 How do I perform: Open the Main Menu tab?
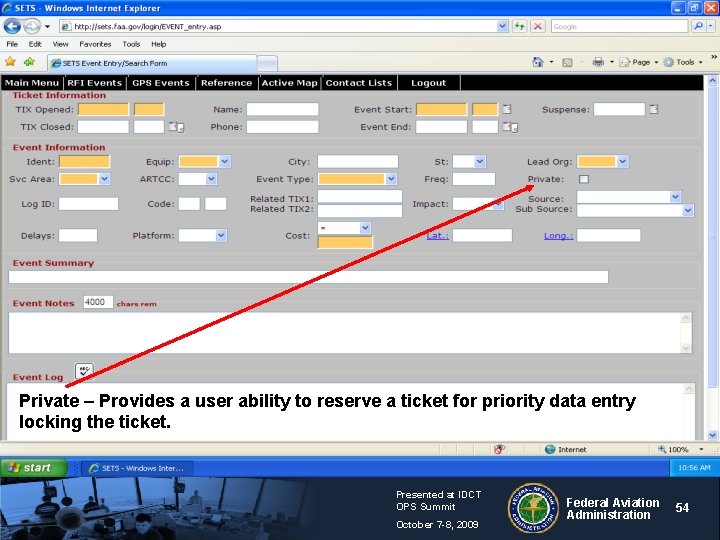32,83
